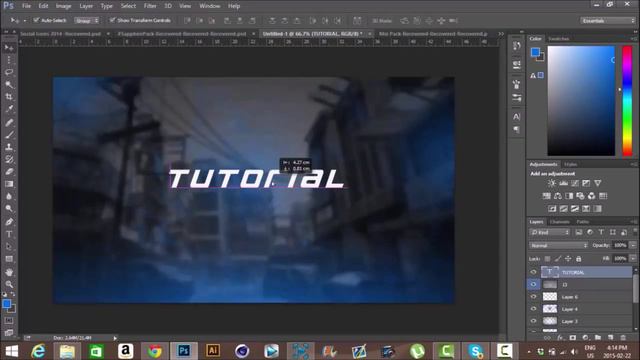
Task: Select the Lasso tool
Action: (x=9, y=73)
